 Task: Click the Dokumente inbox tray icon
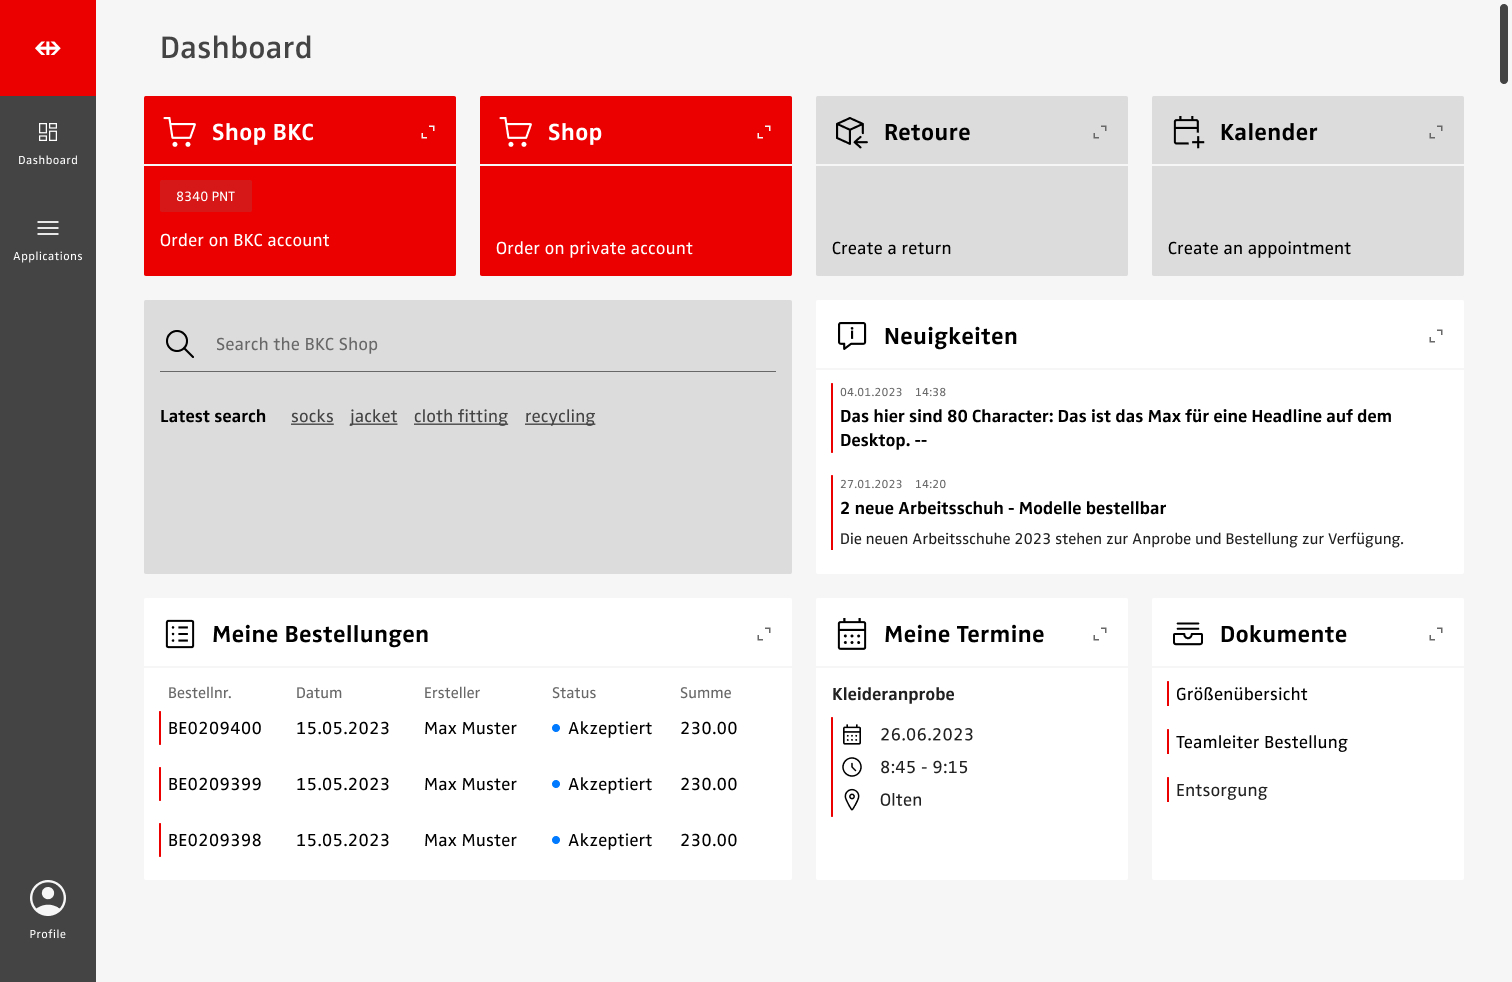click(x=1187, y=634)
